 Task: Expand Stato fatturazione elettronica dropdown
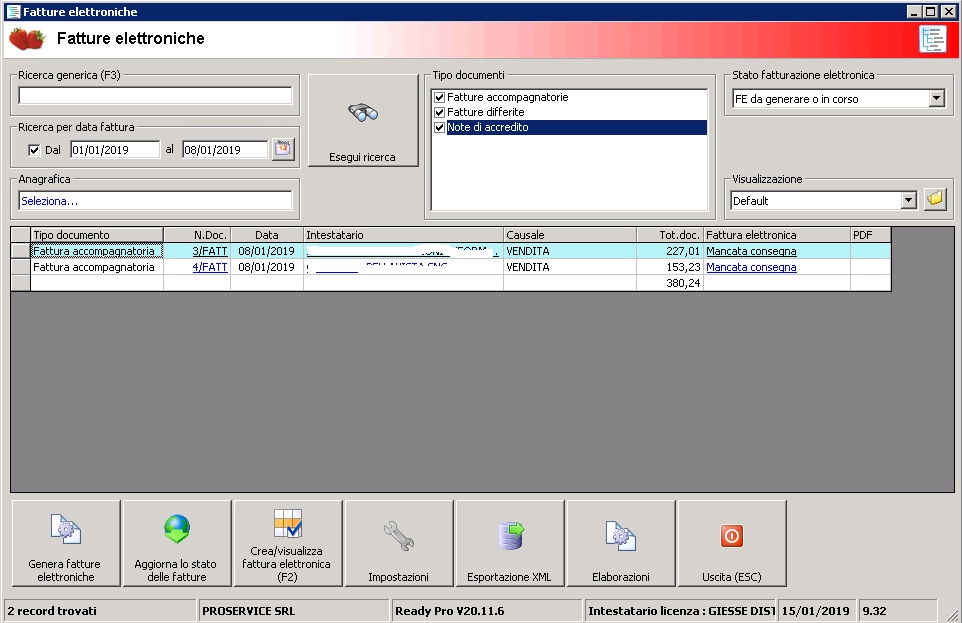[936, 98]
